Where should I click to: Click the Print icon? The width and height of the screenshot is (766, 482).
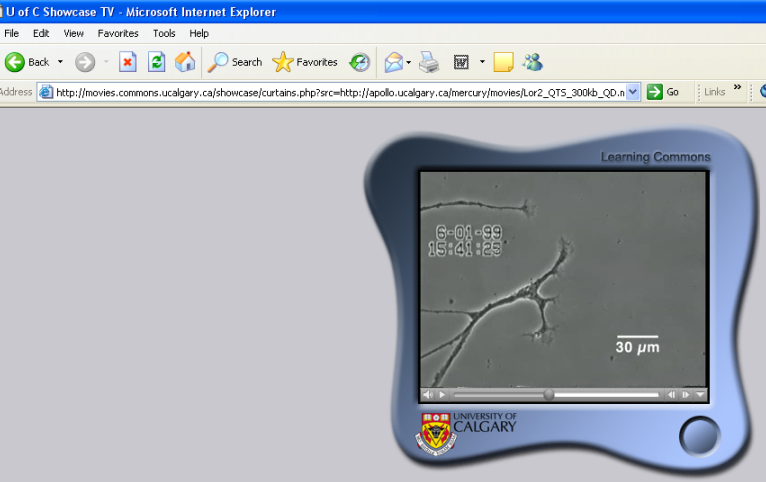click(429, 62)
